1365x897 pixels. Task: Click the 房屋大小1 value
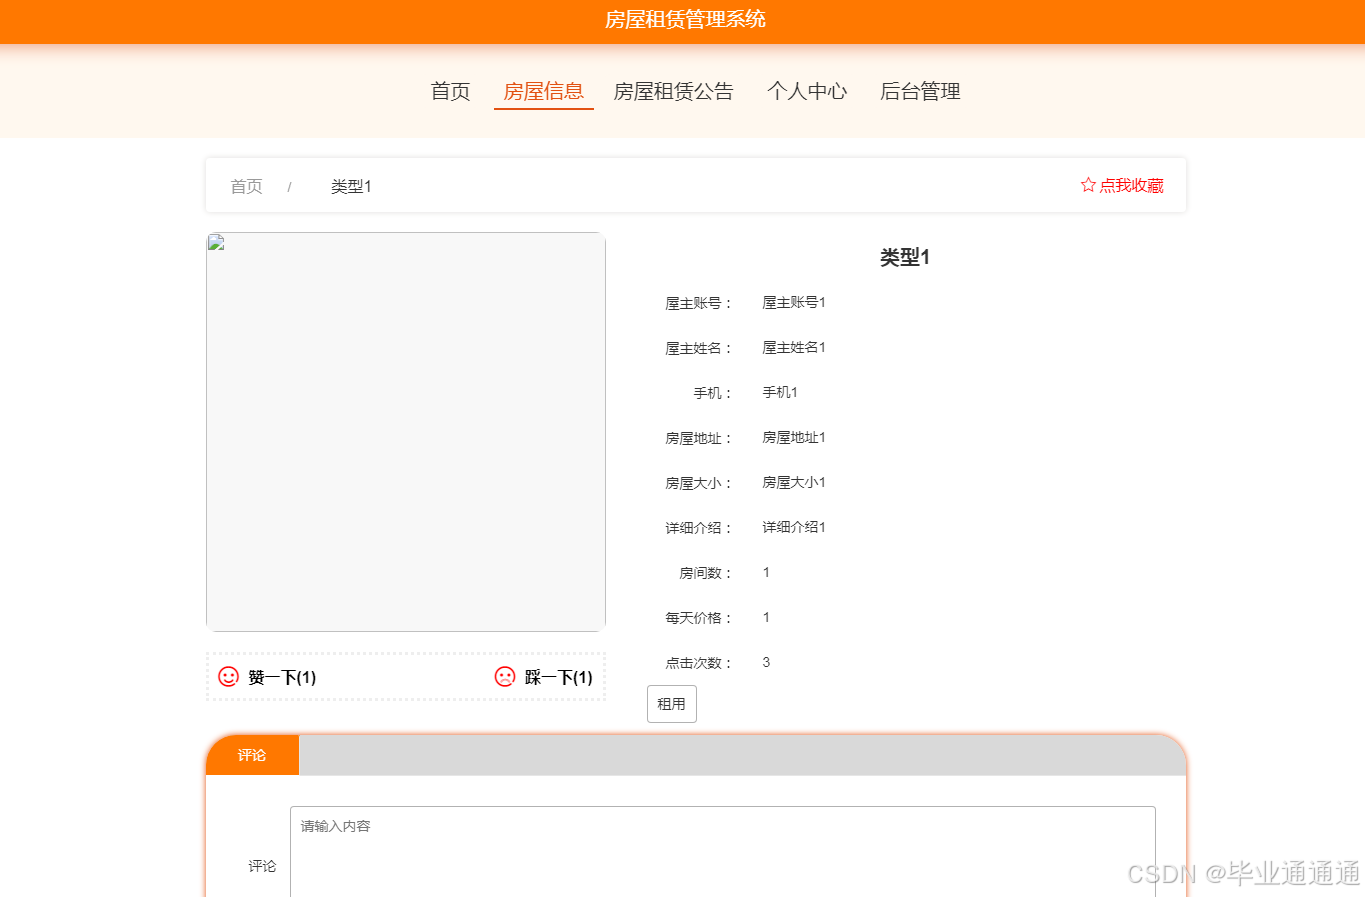794,482
